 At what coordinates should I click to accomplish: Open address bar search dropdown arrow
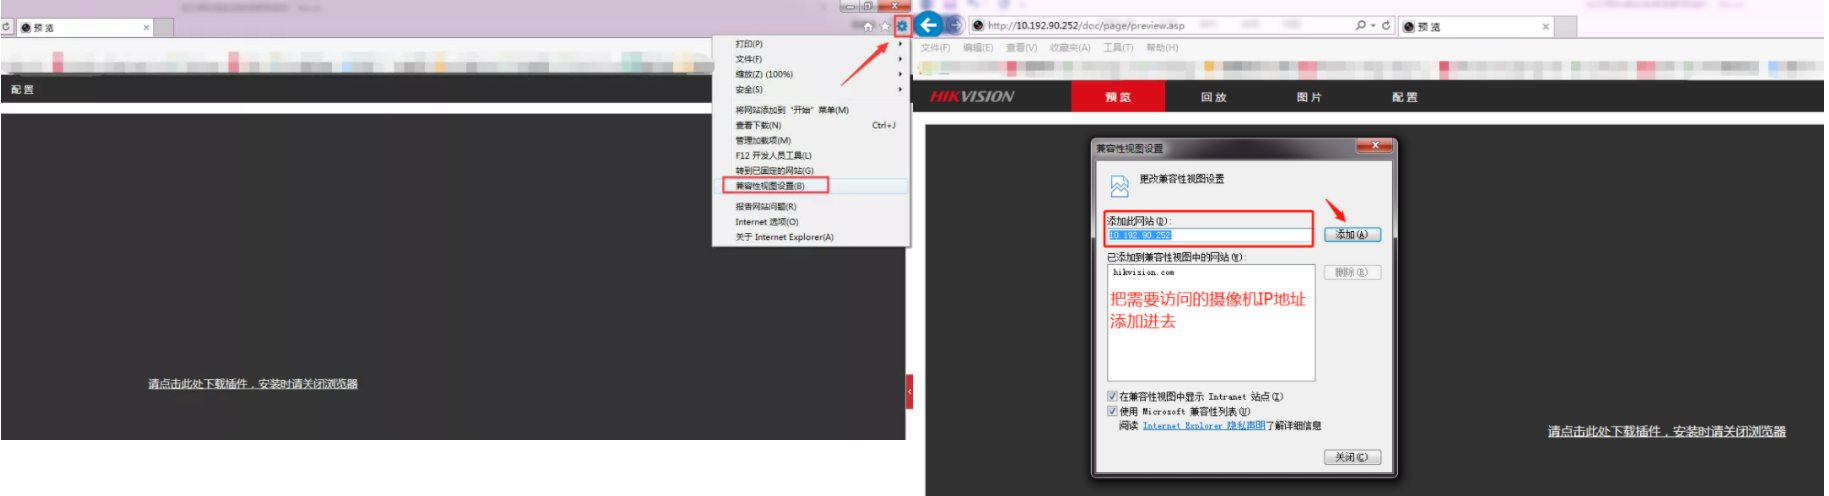1373,26
